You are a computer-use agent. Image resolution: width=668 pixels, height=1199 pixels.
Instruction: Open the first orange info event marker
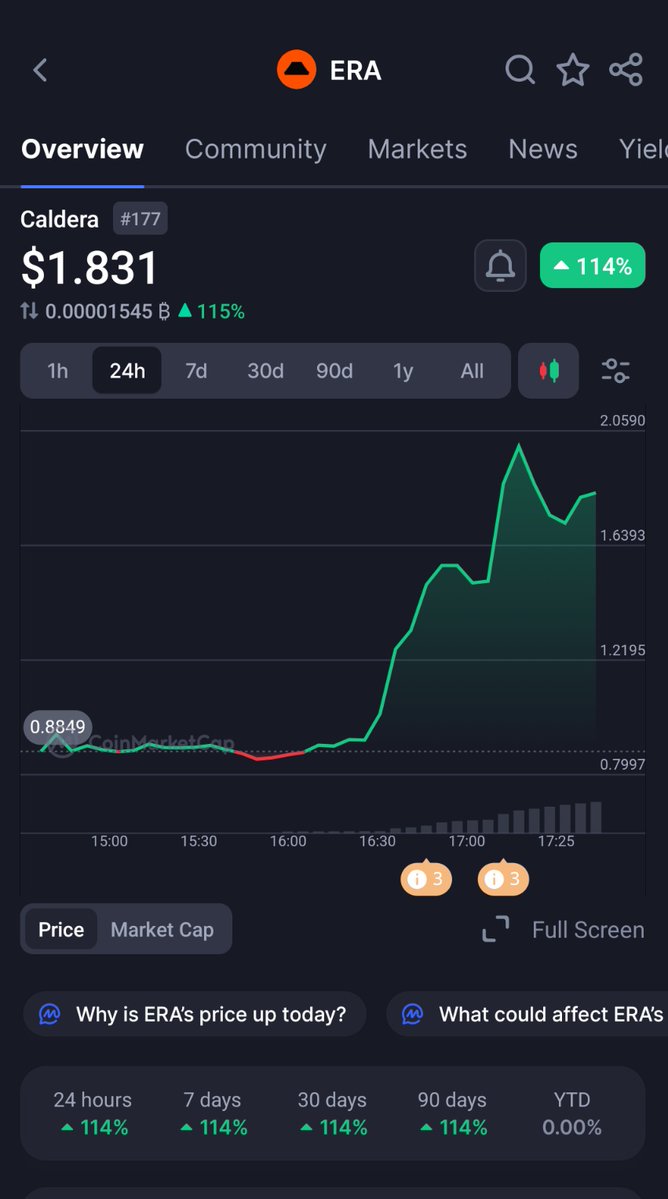[426, 879]
